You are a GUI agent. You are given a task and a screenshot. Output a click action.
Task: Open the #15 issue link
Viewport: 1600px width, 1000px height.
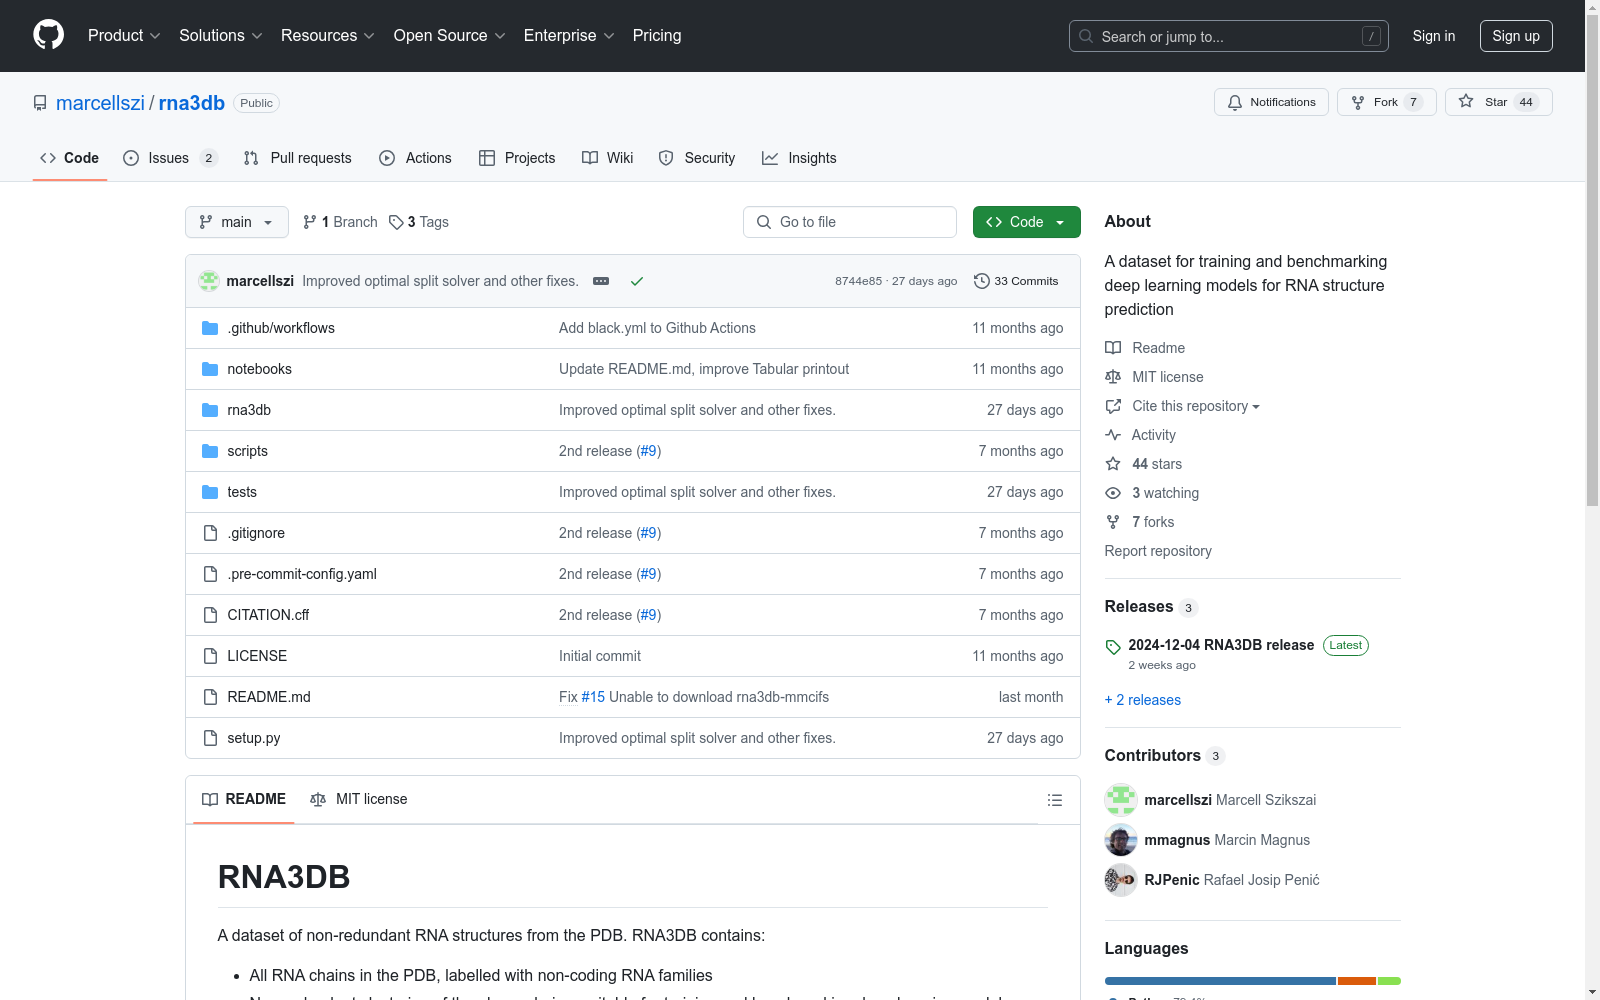click(x=593, y=697)
